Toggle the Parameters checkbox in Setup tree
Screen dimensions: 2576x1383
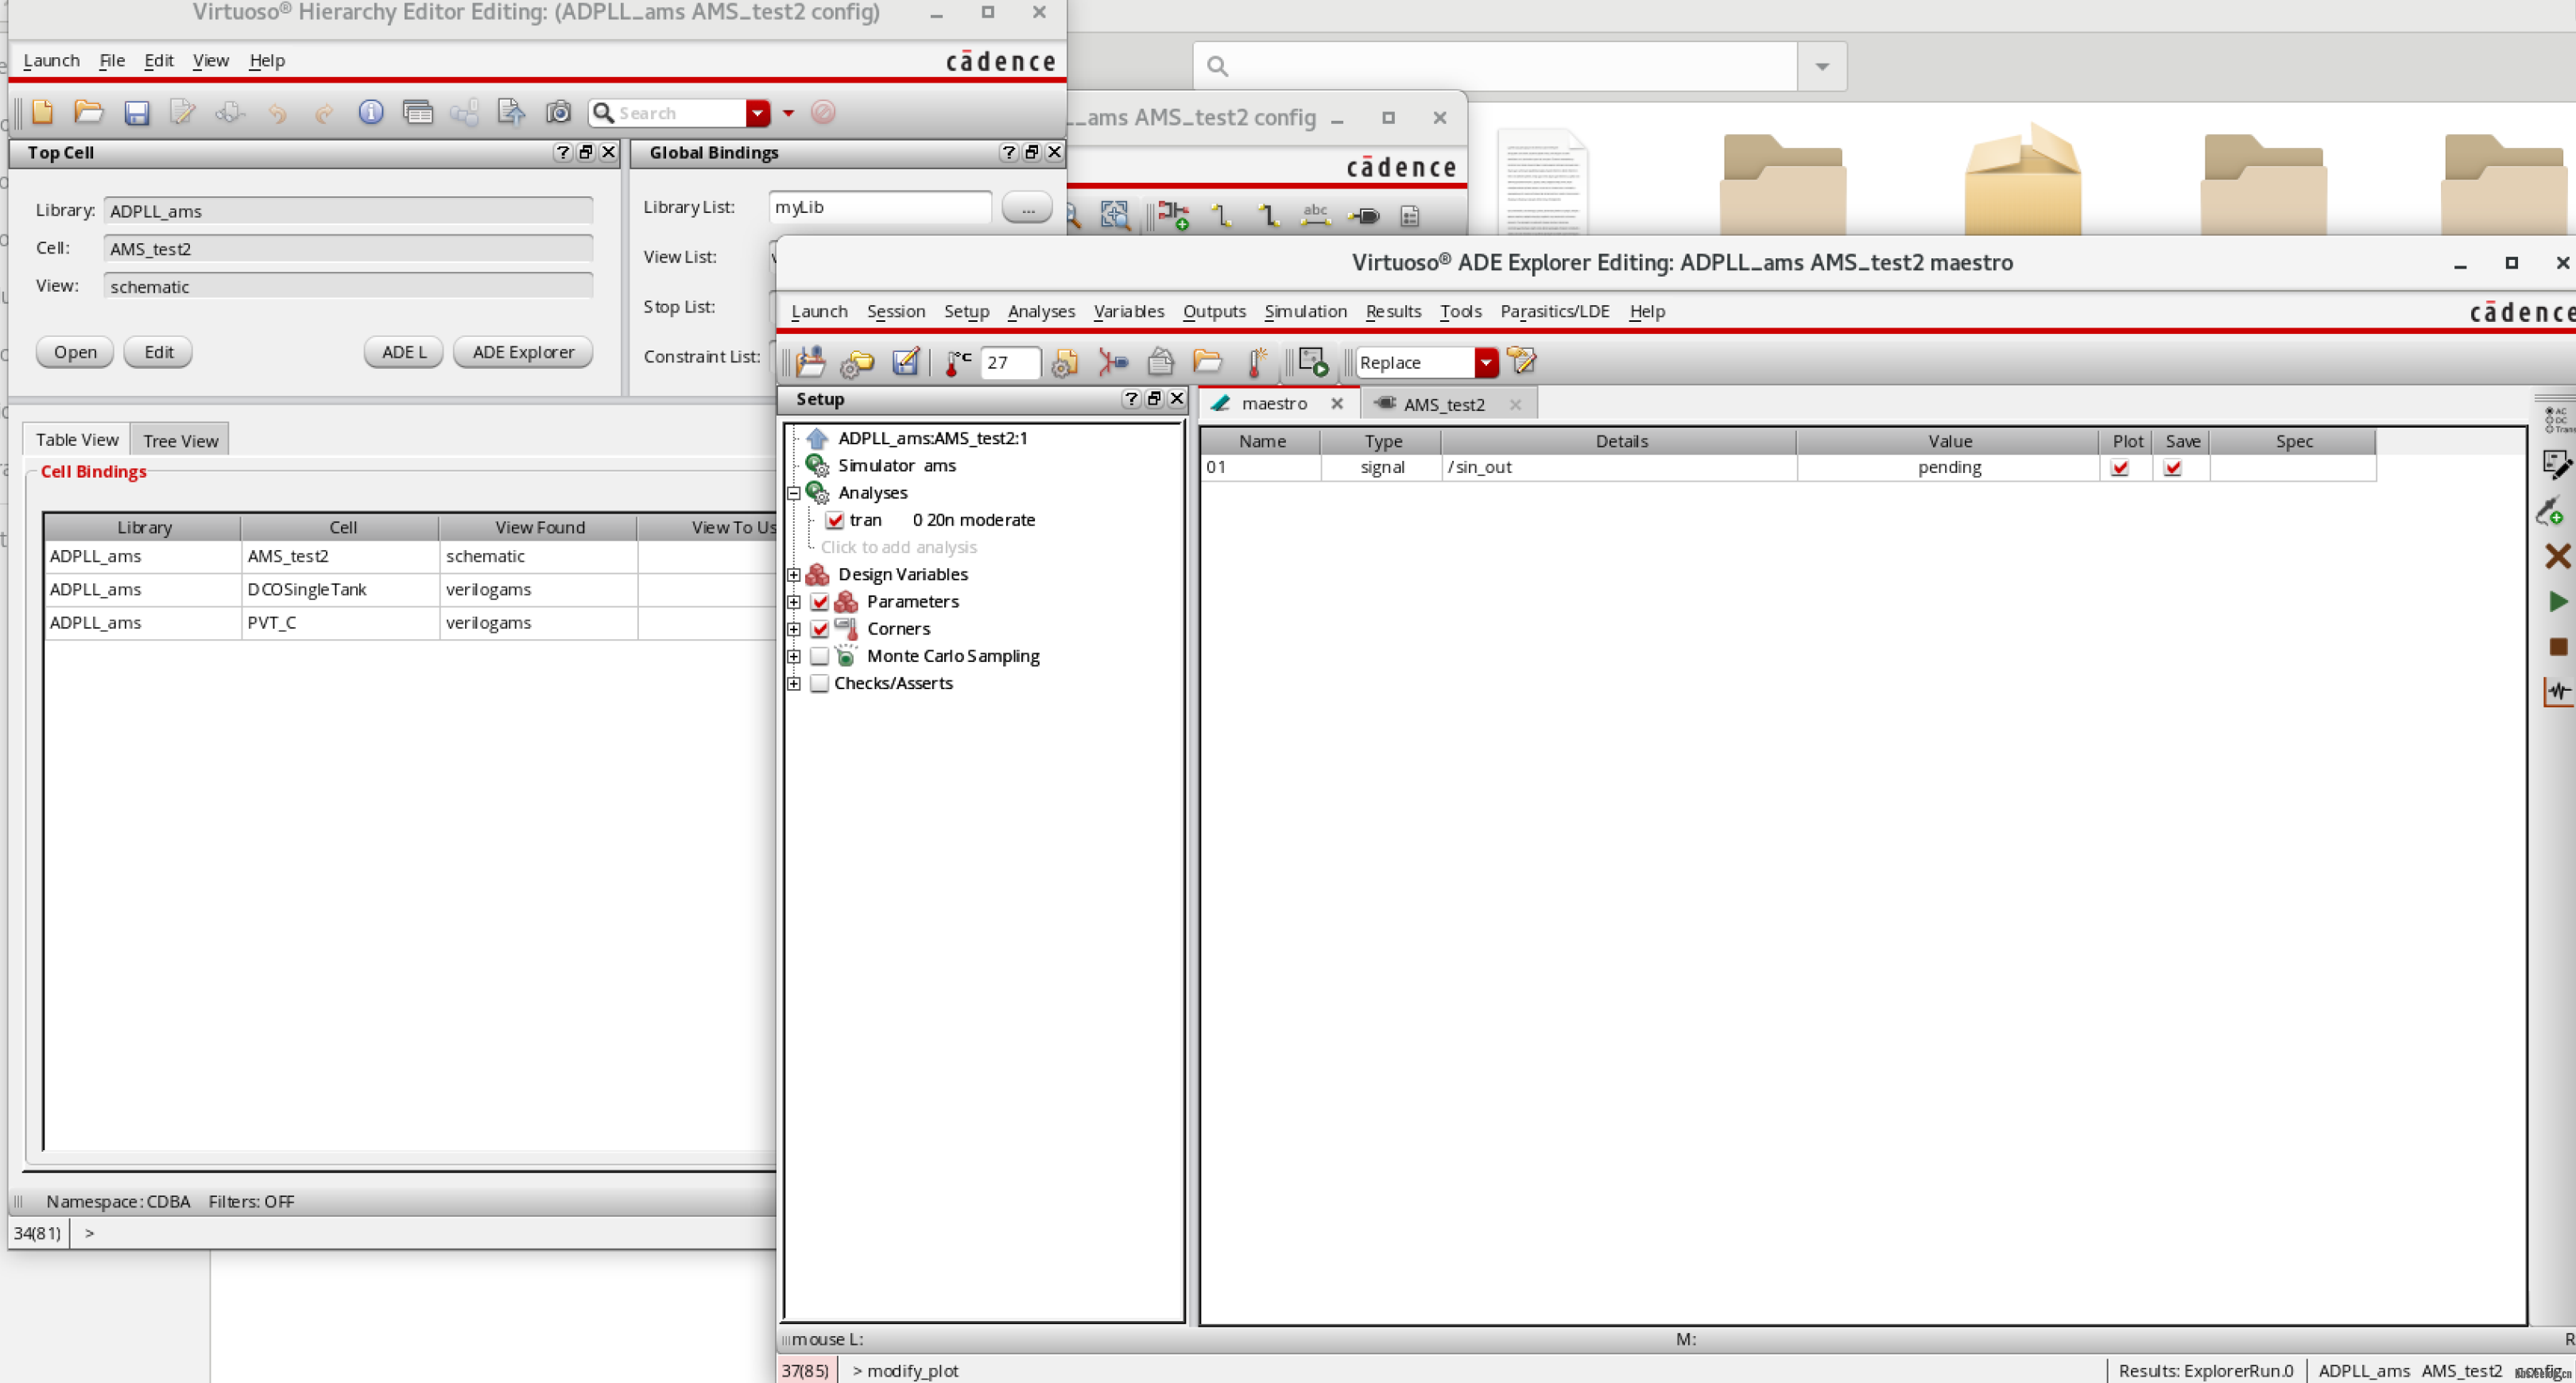coord(820,602)
